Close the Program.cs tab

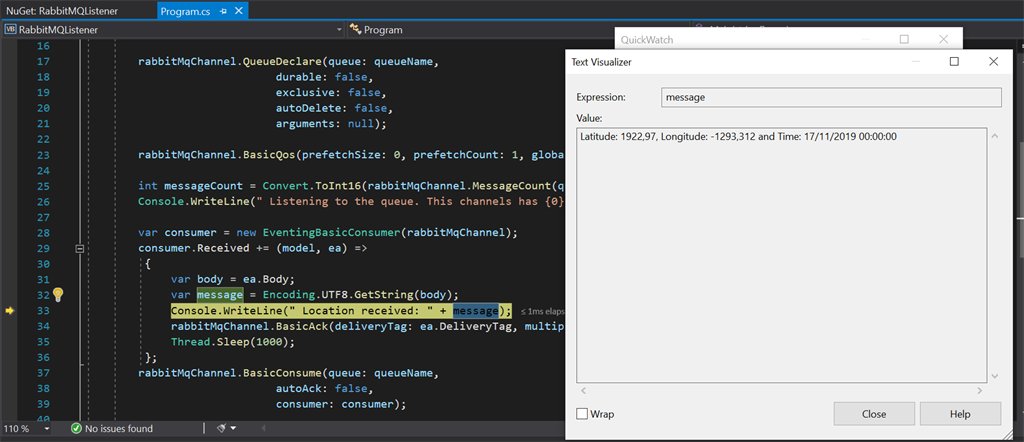[x=241, y=9]
